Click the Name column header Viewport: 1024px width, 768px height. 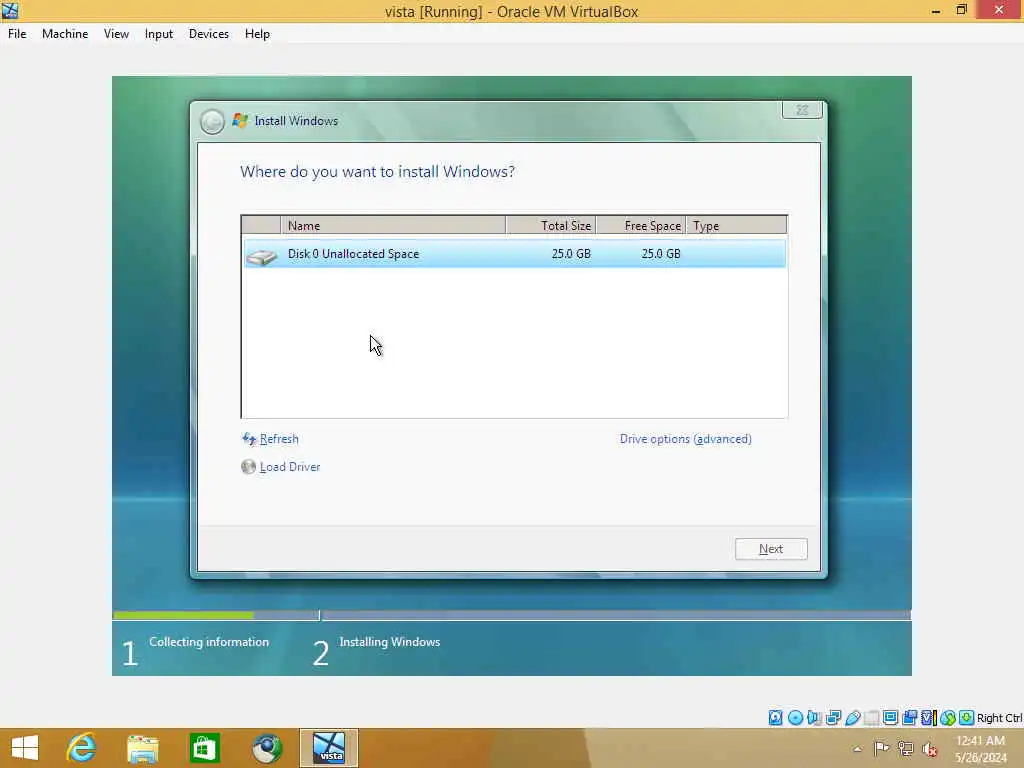tap(393, 225)
